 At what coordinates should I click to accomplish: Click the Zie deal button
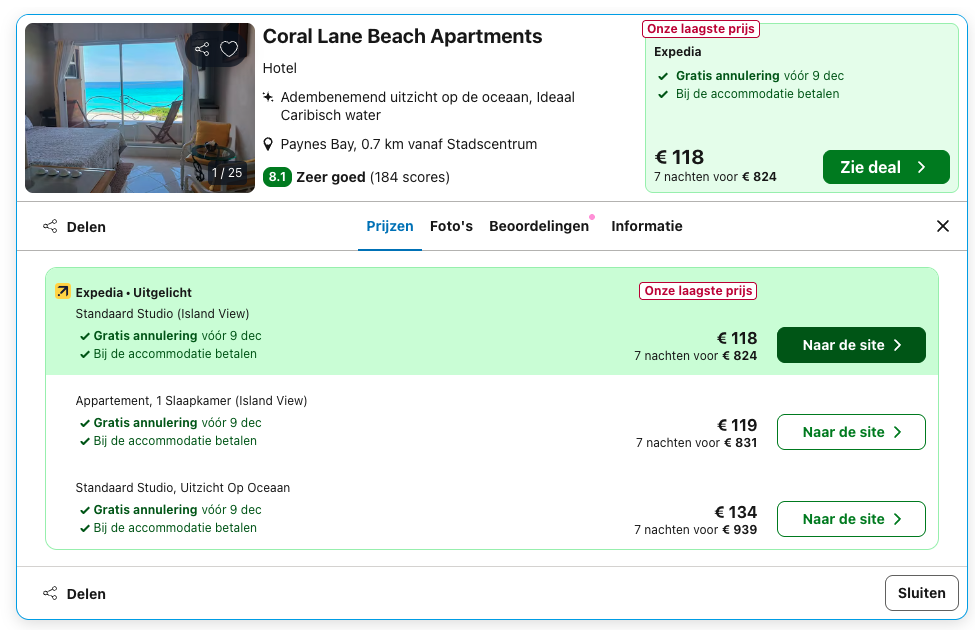click(x=886, y=167)
